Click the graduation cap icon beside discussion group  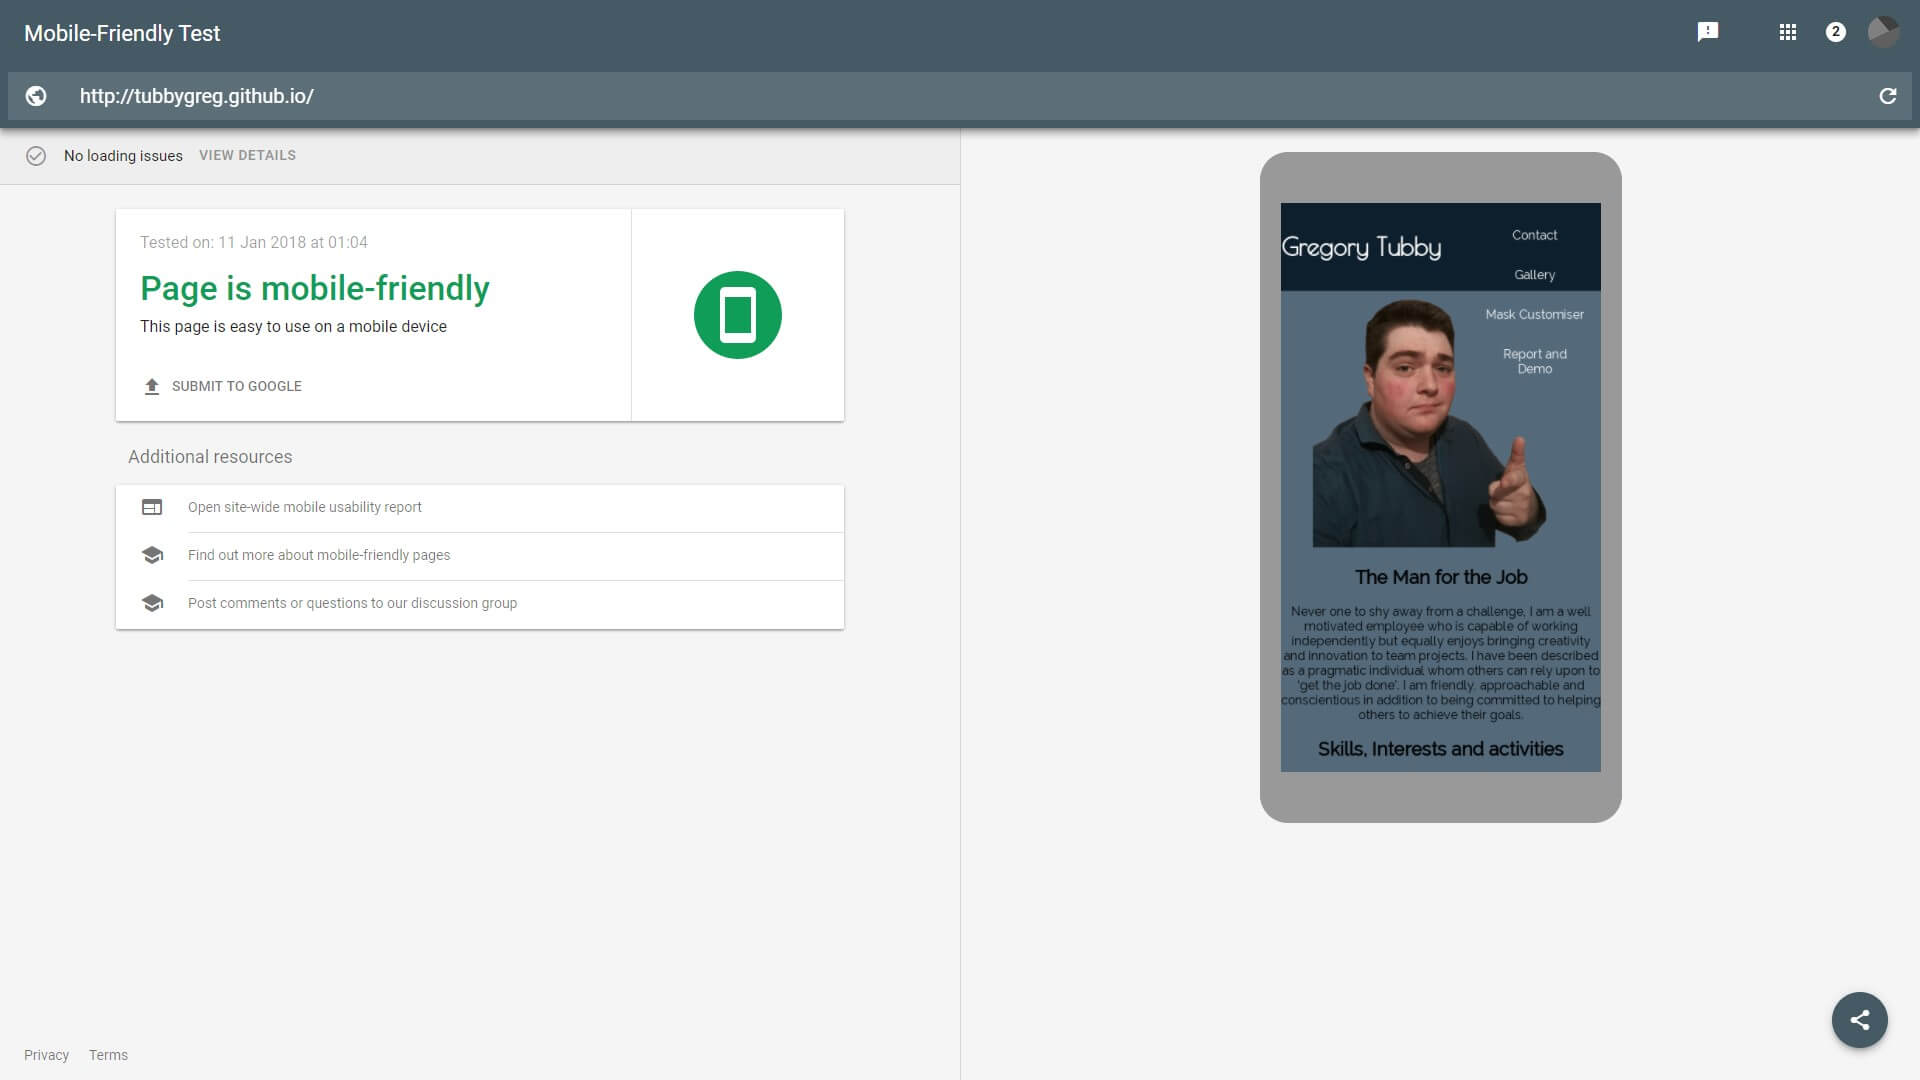[152, 603]
